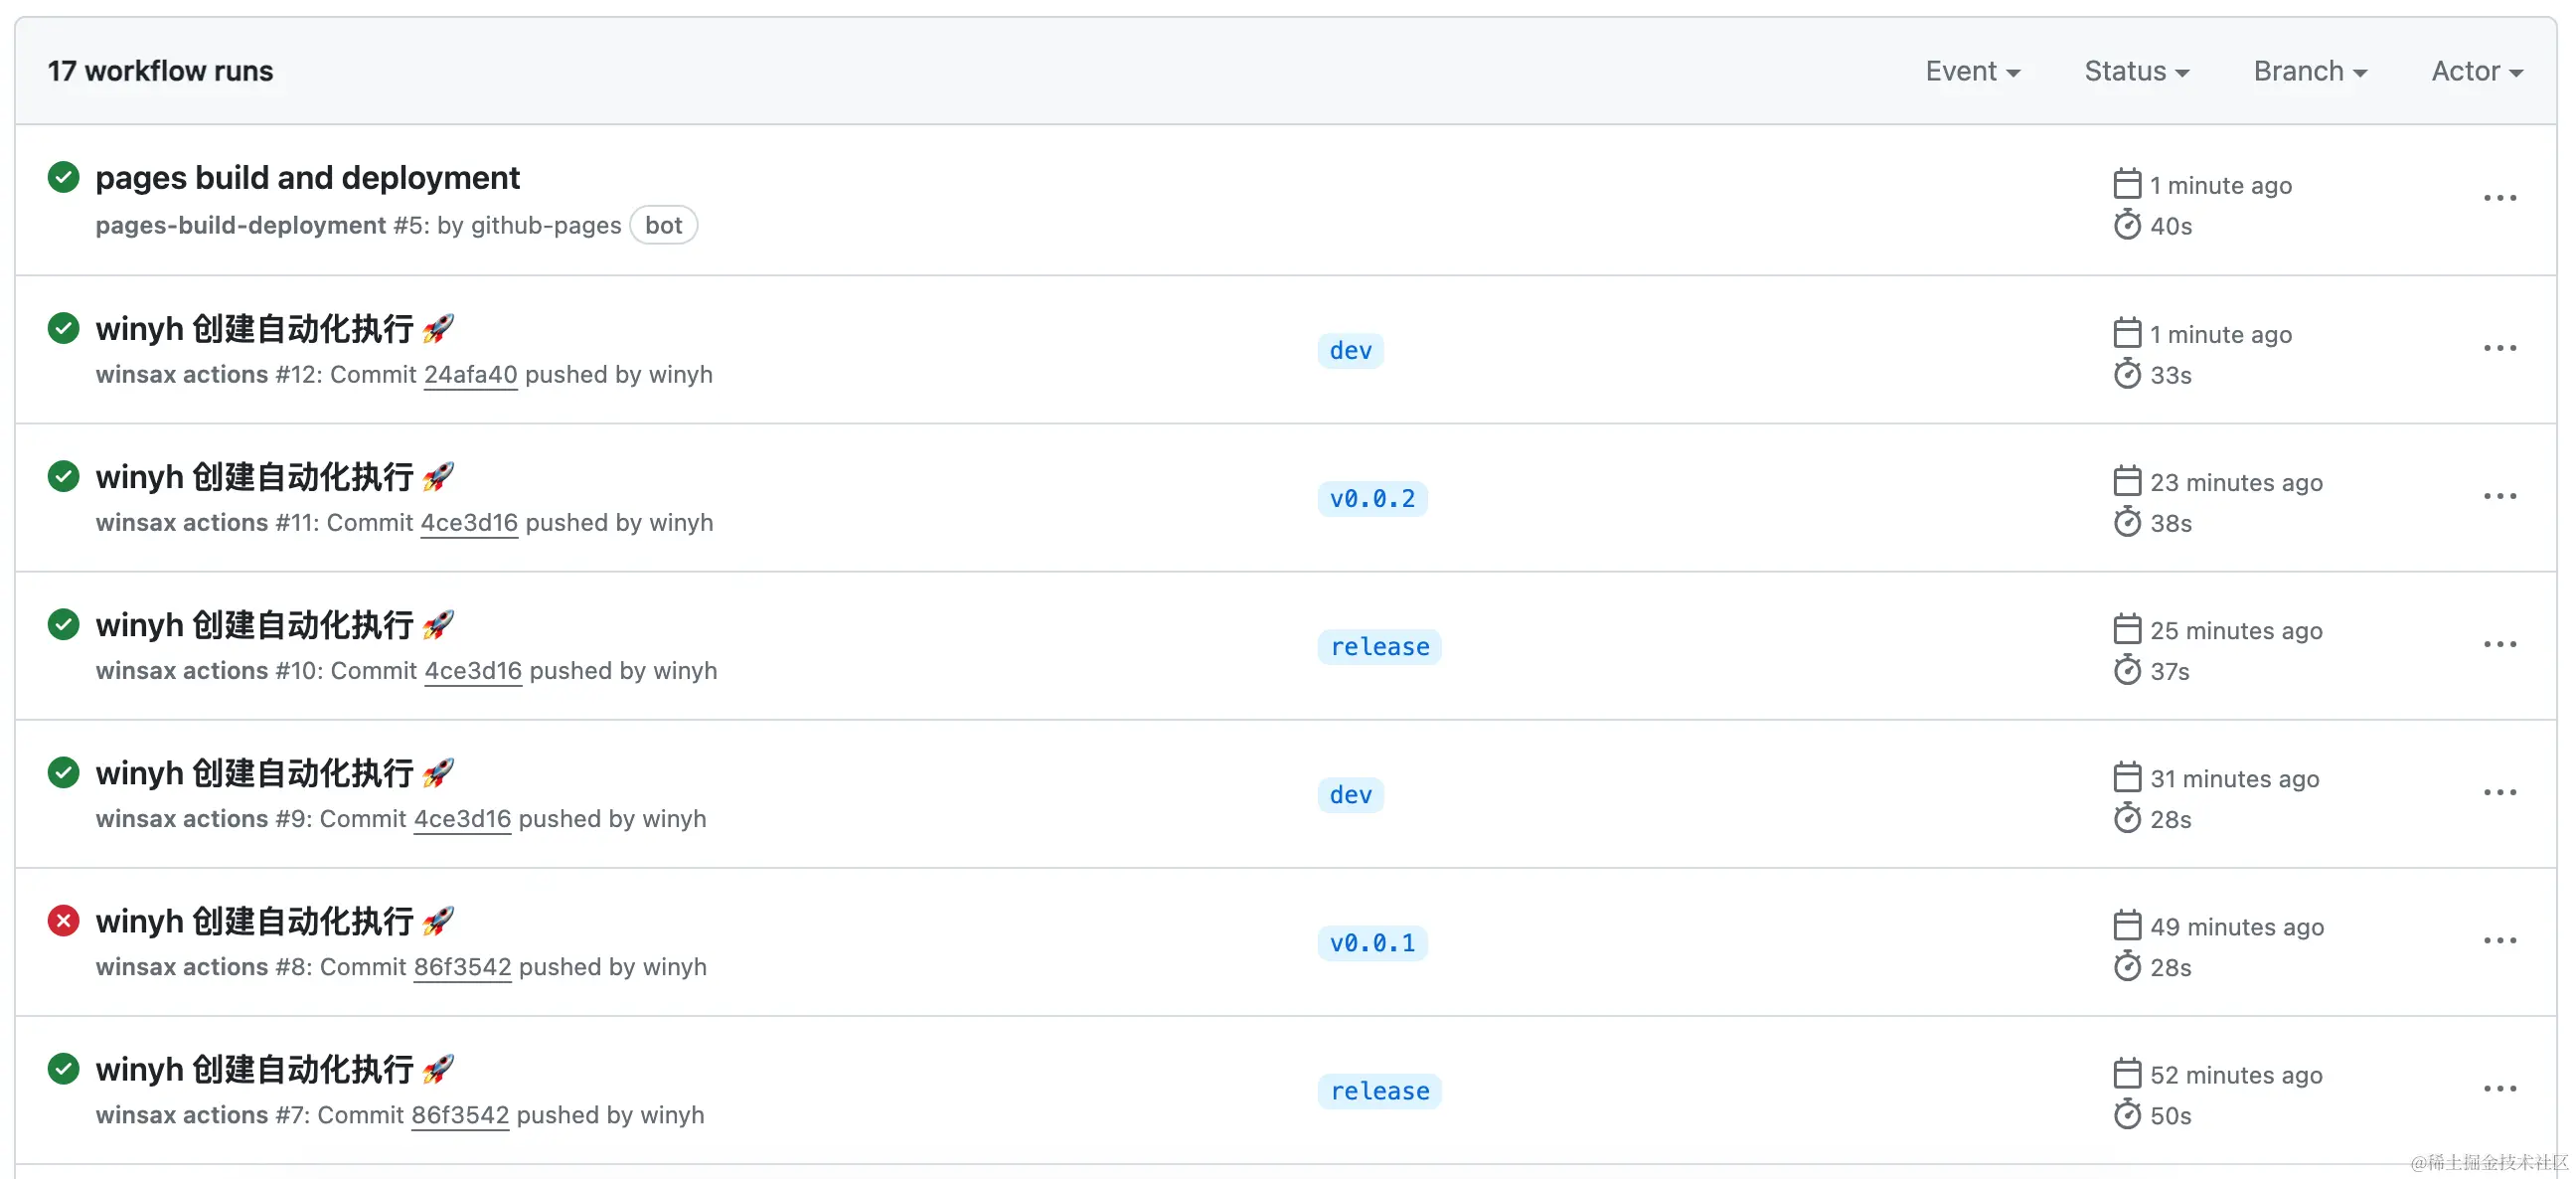
Task: Open three-dot menu for run #12
Action: pyautogui.click(x=2499, y=348)
